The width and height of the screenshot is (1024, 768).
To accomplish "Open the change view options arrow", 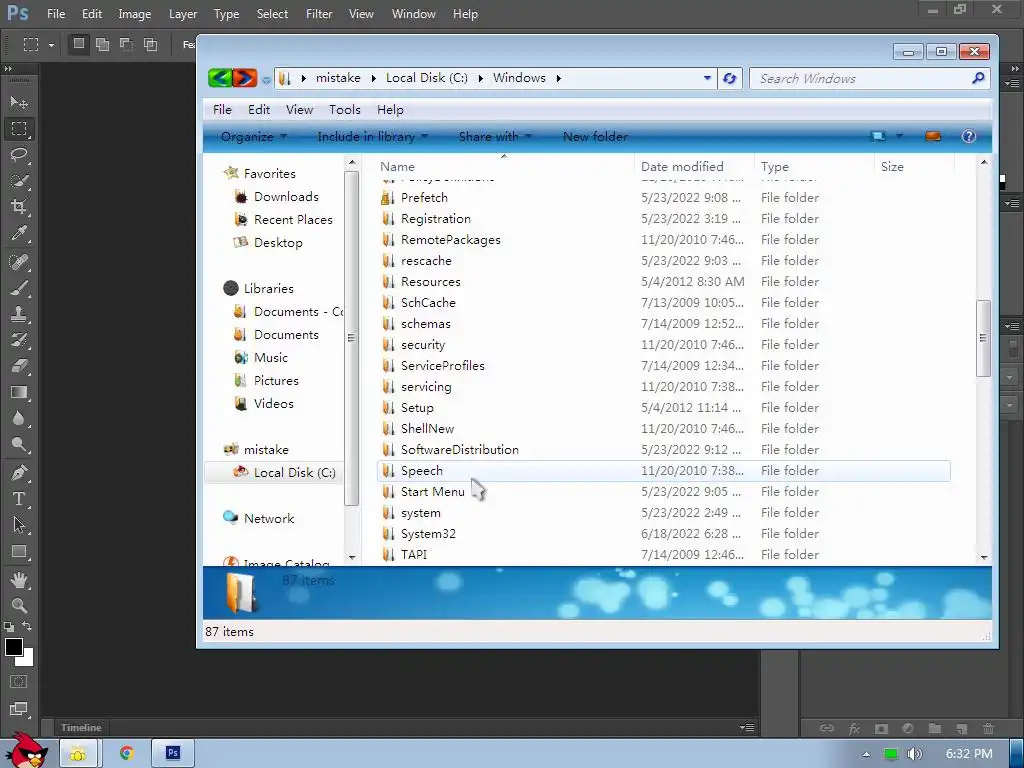I will [x=899, y=136].
